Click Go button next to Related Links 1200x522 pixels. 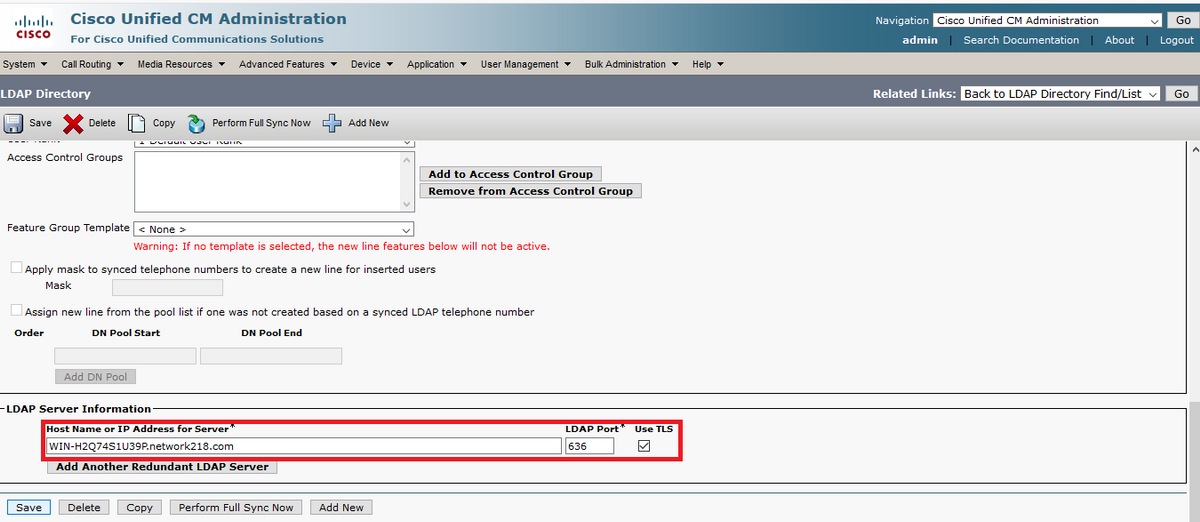(1181, 93)
